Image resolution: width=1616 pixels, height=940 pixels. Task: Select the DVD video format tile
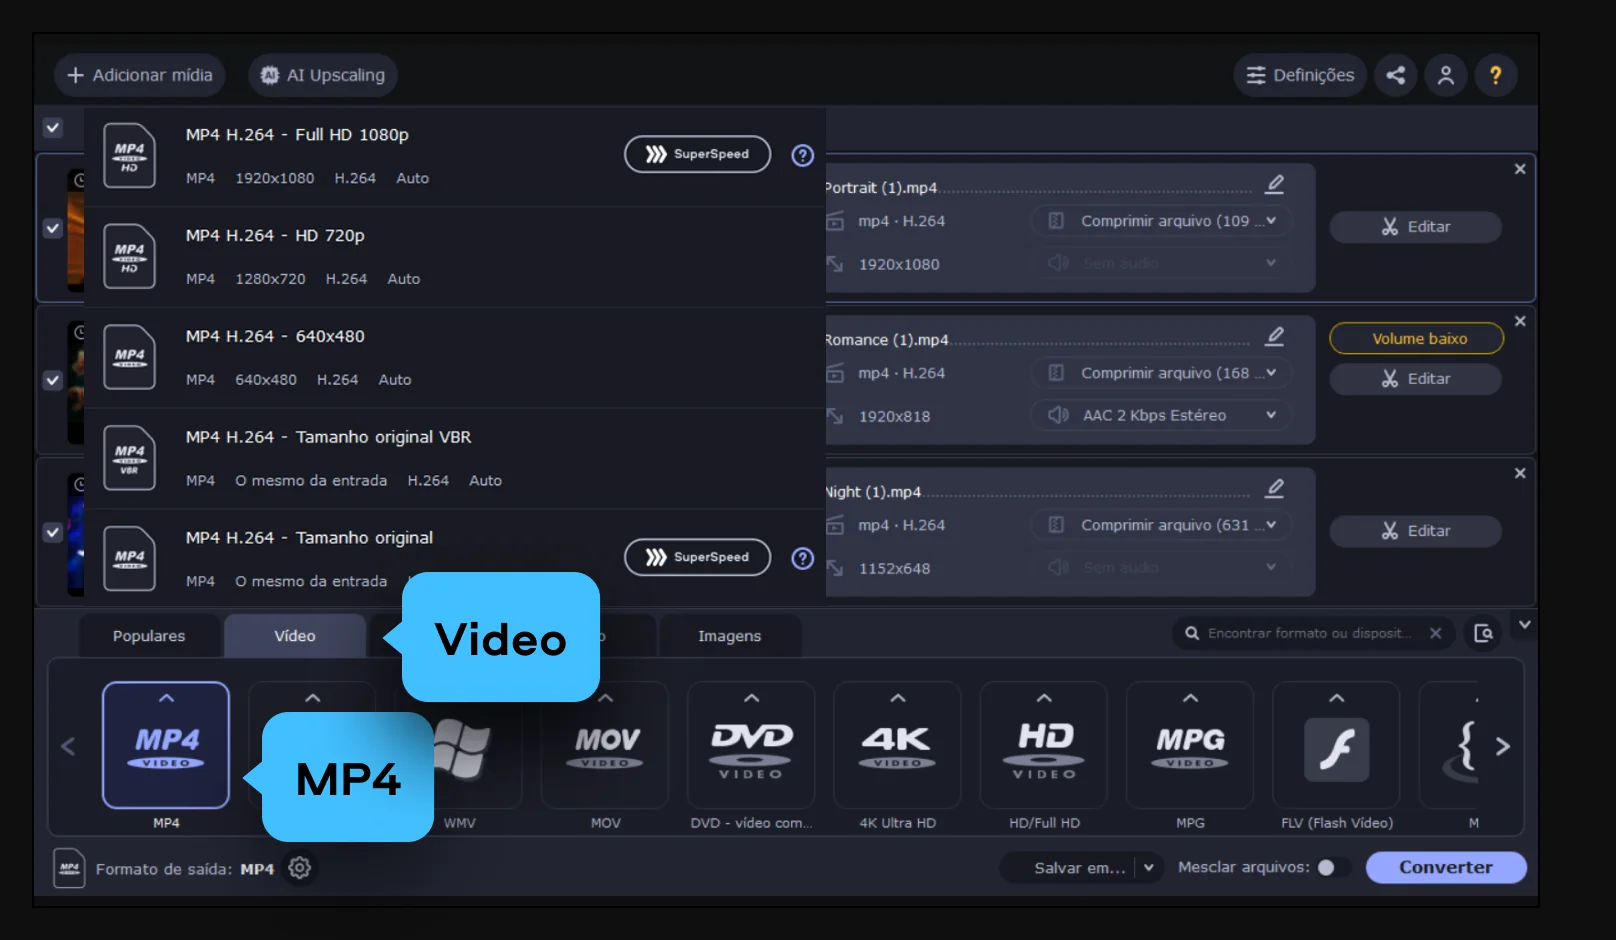click(751, 746)
